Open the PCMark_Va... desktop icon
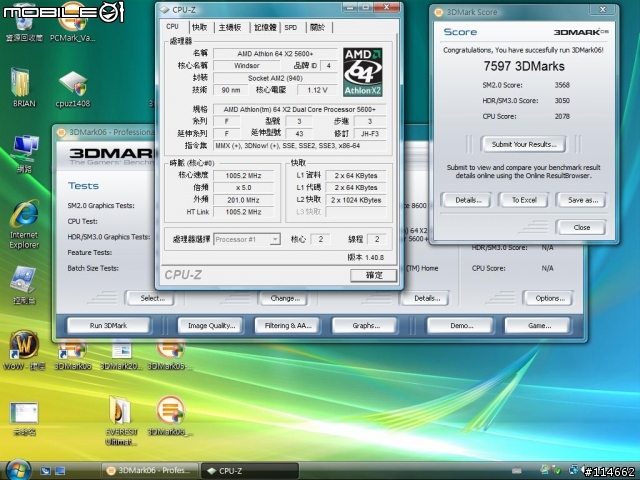The width and height of the screenshot is (640, 480). pos(73,24)
